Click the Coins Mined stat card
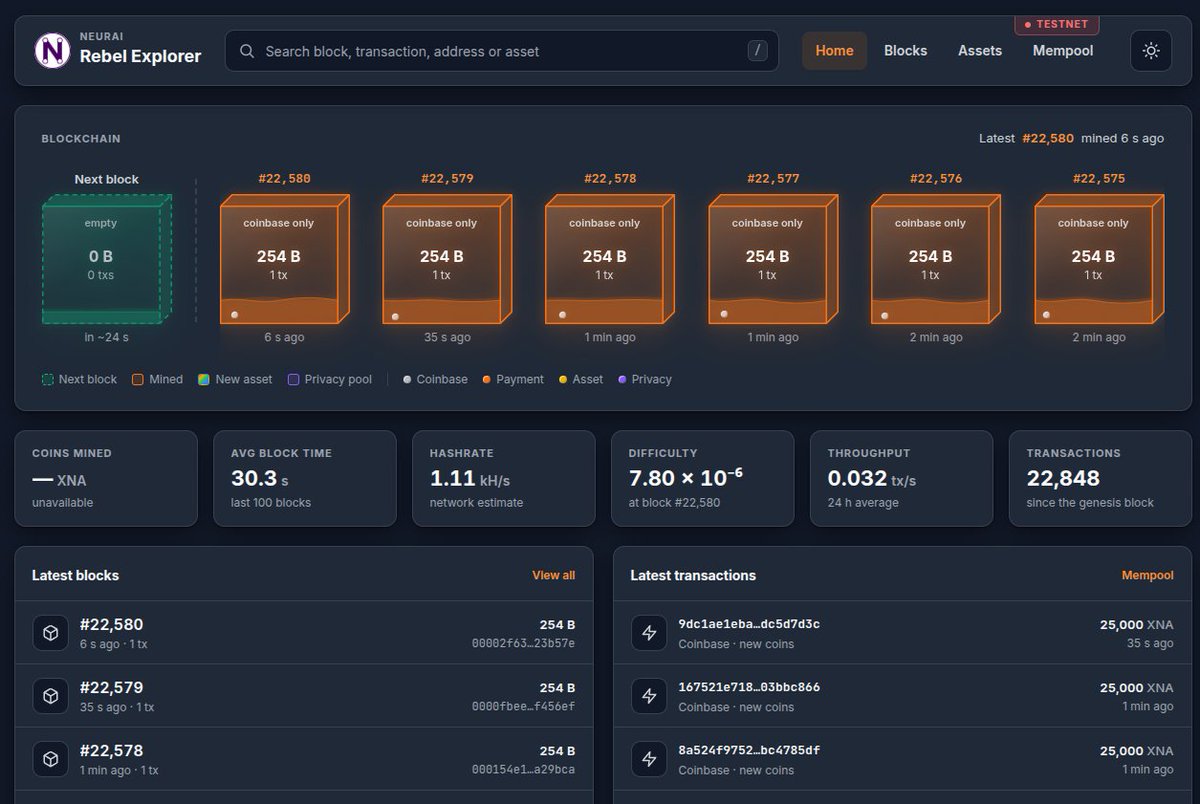Viewport: 1200px width, 804px height. 106,478
